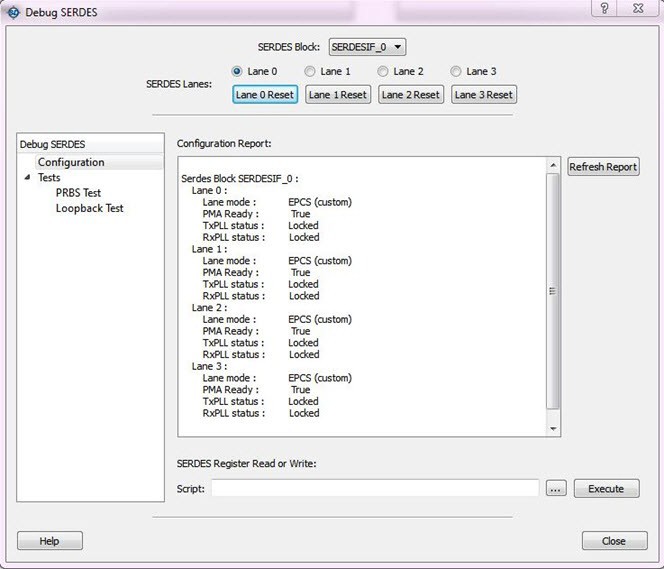The height and width of the screenshot is (569, 664).
Task: Choose the Lane 2 radio option
Action: 383,71
